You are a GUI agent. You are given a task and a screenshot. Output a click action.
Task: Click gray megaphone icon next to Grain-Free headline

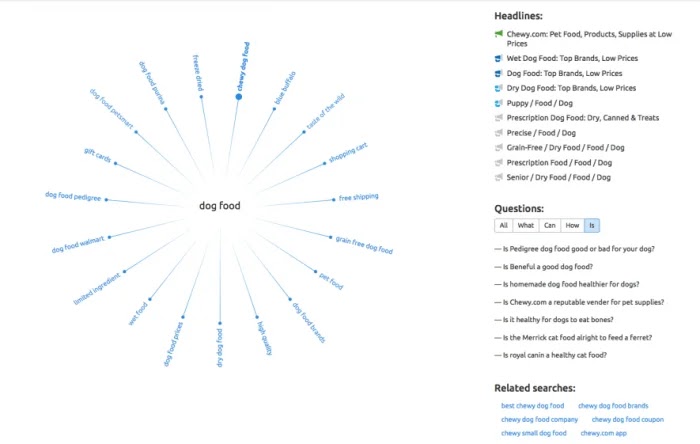[x=499, y=148]
